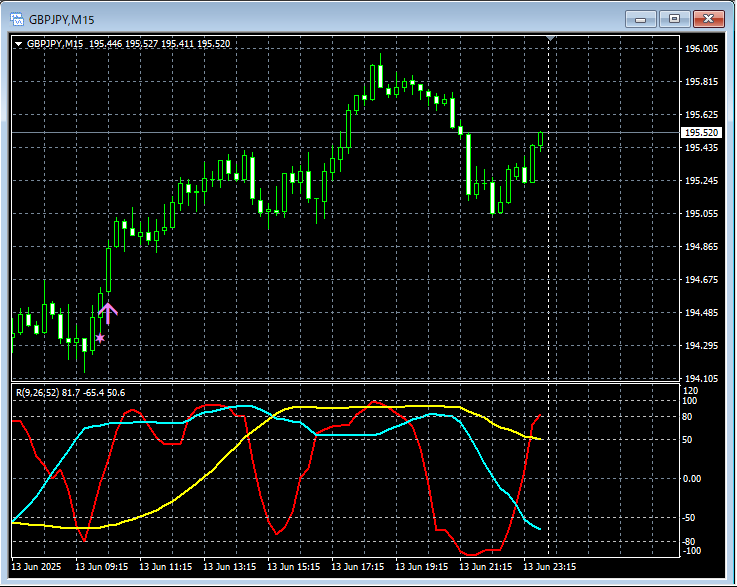Click the 13 Jun 2025 date label
The image size is (737, 587).
[36, 566]
